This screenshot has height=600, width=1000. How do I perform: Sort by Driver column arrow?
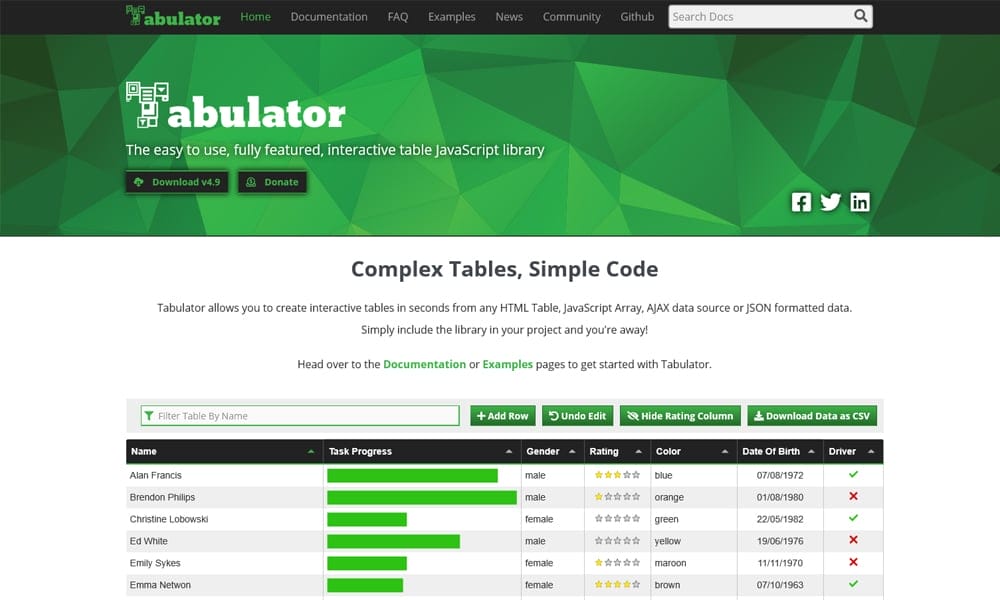click(x=871, y=451)
